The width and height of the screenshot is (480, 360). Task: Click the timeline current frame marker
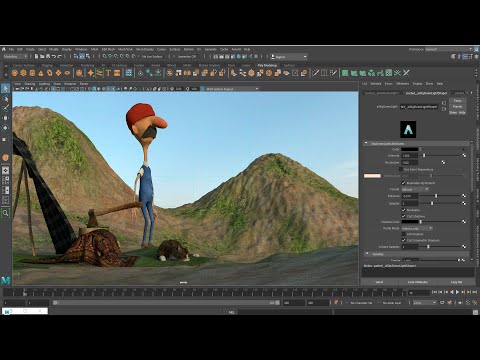tap(25, 293)
